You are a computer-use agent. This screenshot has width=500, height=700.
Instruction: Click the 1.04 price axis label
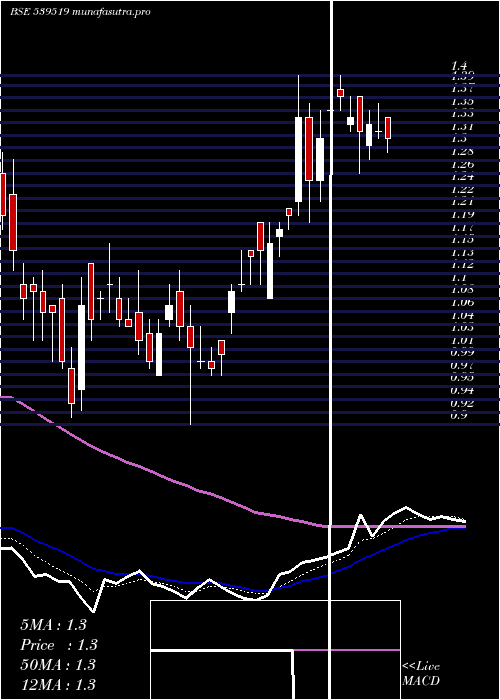point(462,315)
